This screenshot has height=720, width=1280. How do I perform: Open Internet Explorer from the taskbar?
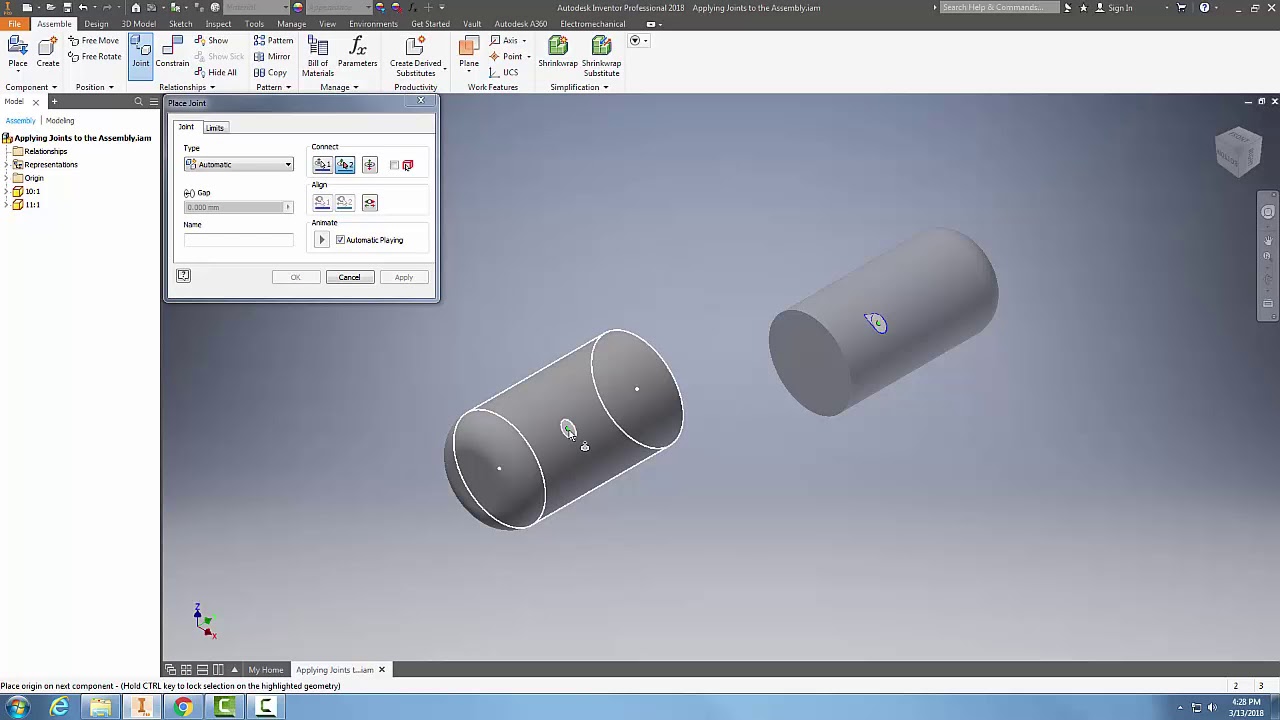(60, 708)
